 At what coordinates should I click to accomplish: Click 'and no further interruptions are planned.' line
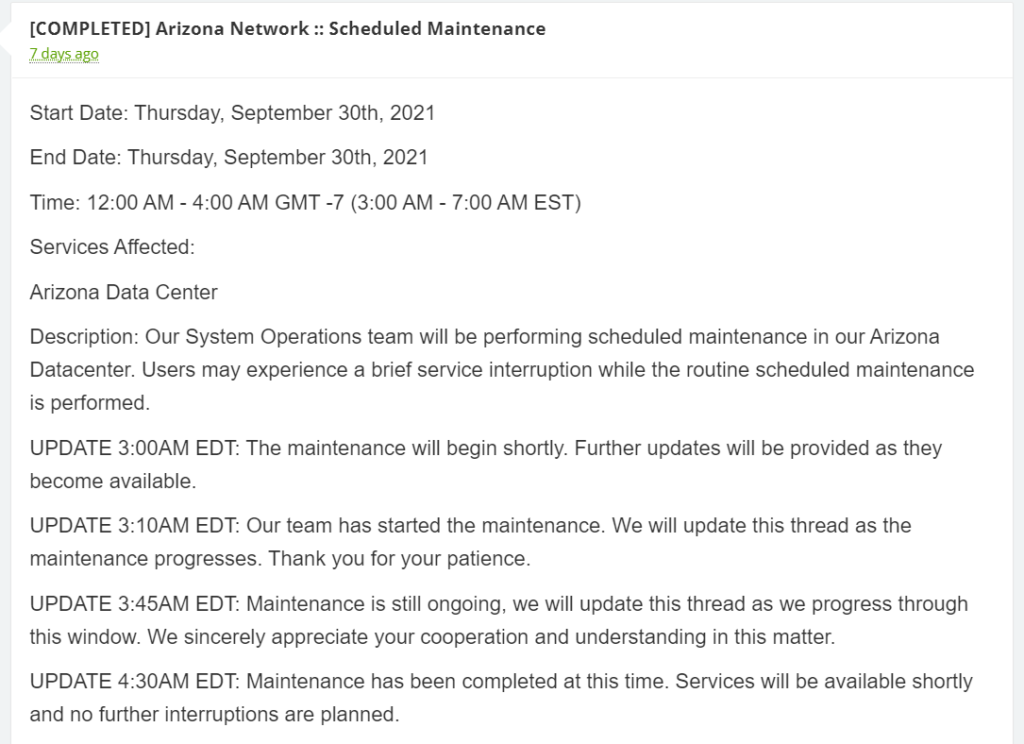tap(214, 715)
